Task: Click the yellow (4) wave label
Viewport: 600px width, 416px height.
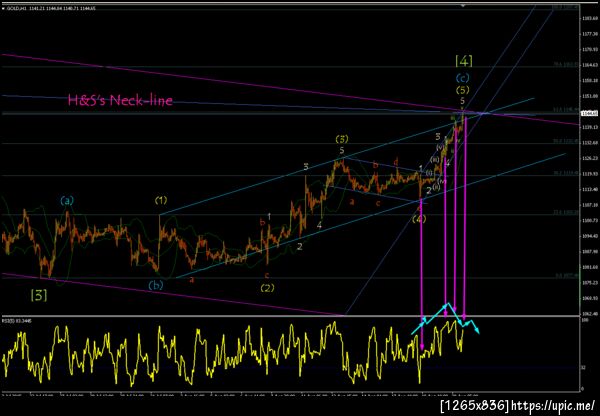Action: pyautogui.click(x=419, y=219)
